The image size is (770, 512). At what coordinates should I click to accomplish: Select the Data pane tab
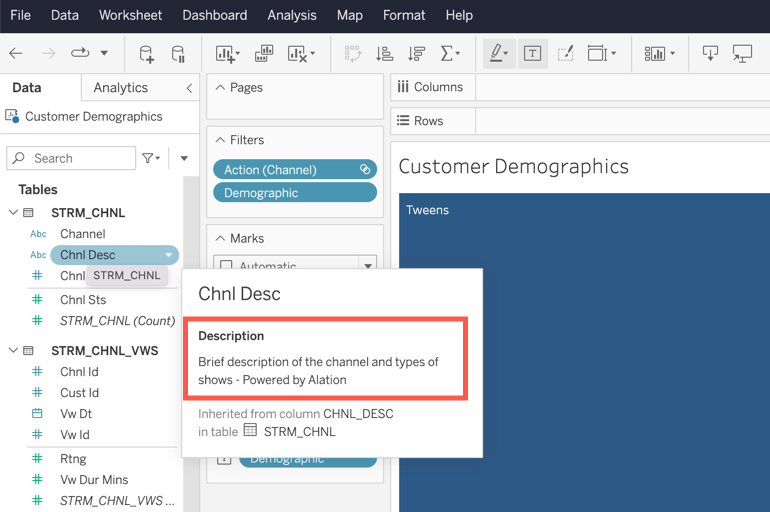pos(27,87)
